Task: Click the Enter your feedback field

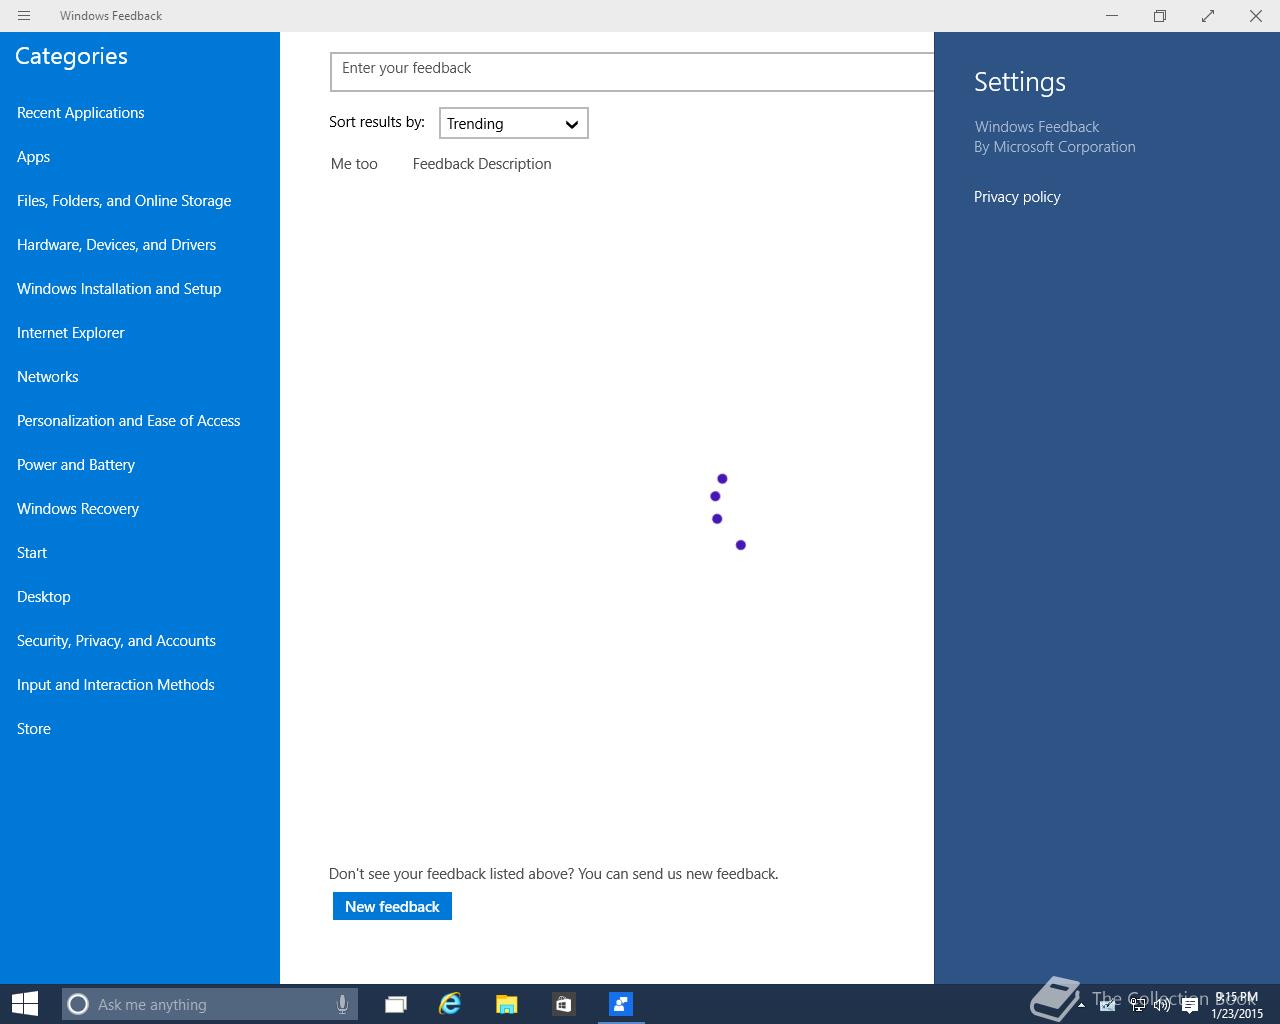Action: tap(632, 72)
